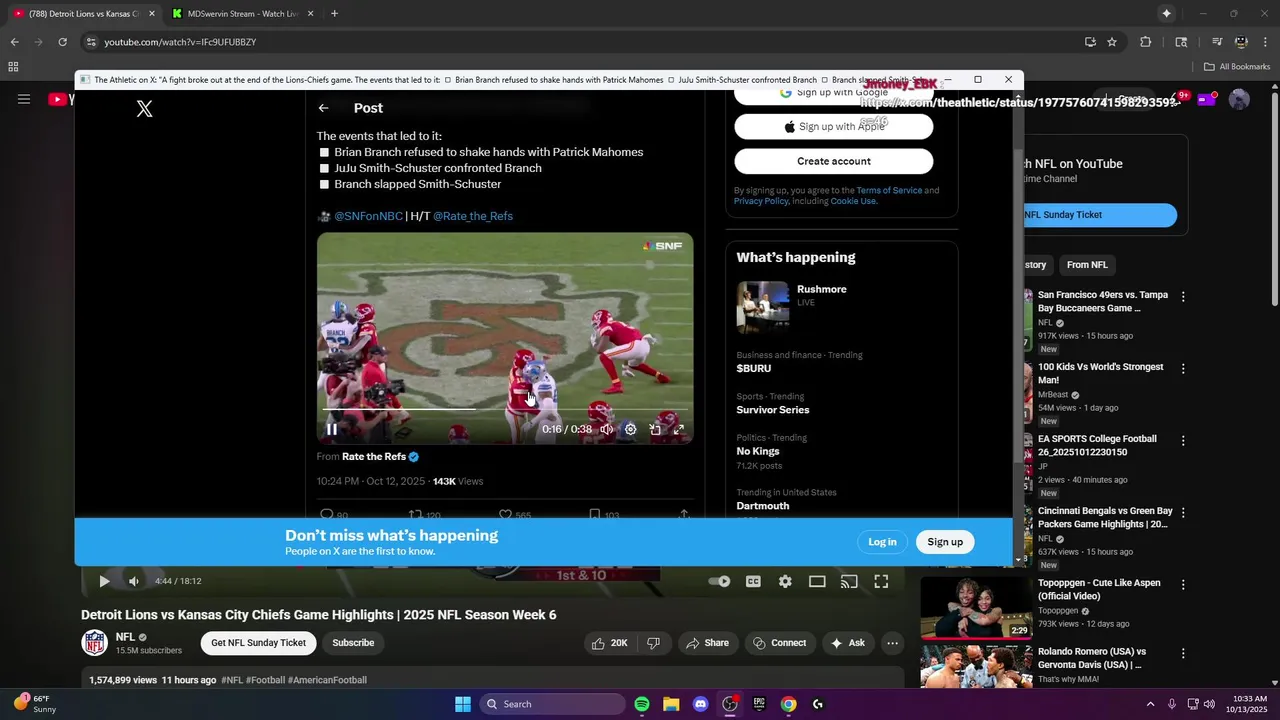
Task: Click Sign up on the X banner
Action: click(x=945, y=542)
